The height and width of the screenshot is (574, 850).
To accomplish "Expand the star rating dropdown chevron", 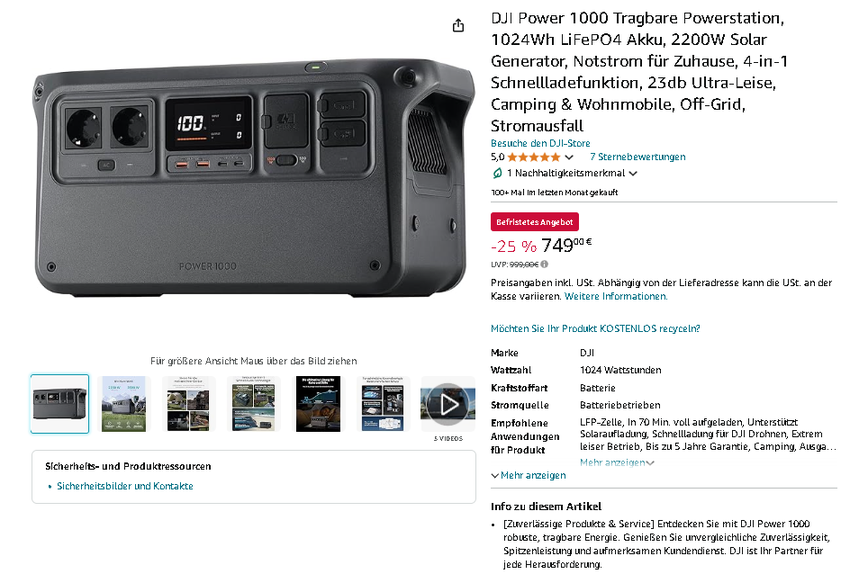I will (x=569, y=157).
